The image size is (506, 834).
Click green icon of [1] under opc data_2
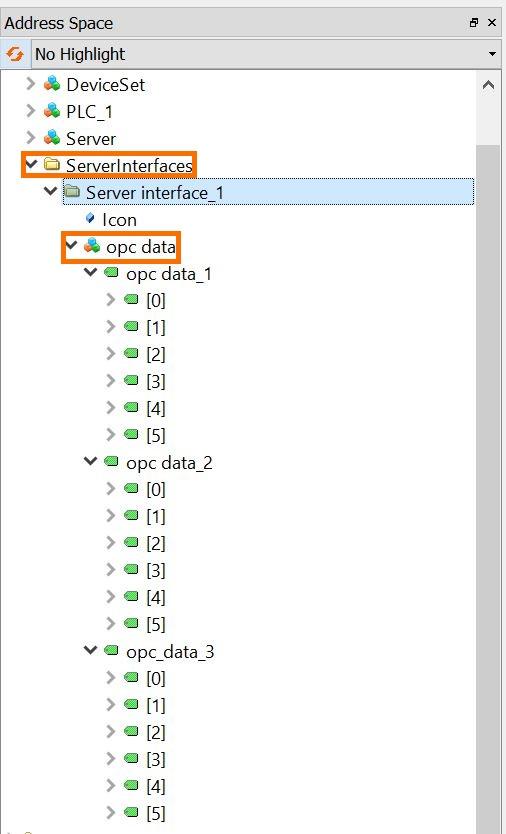click(x=131, y=515)
